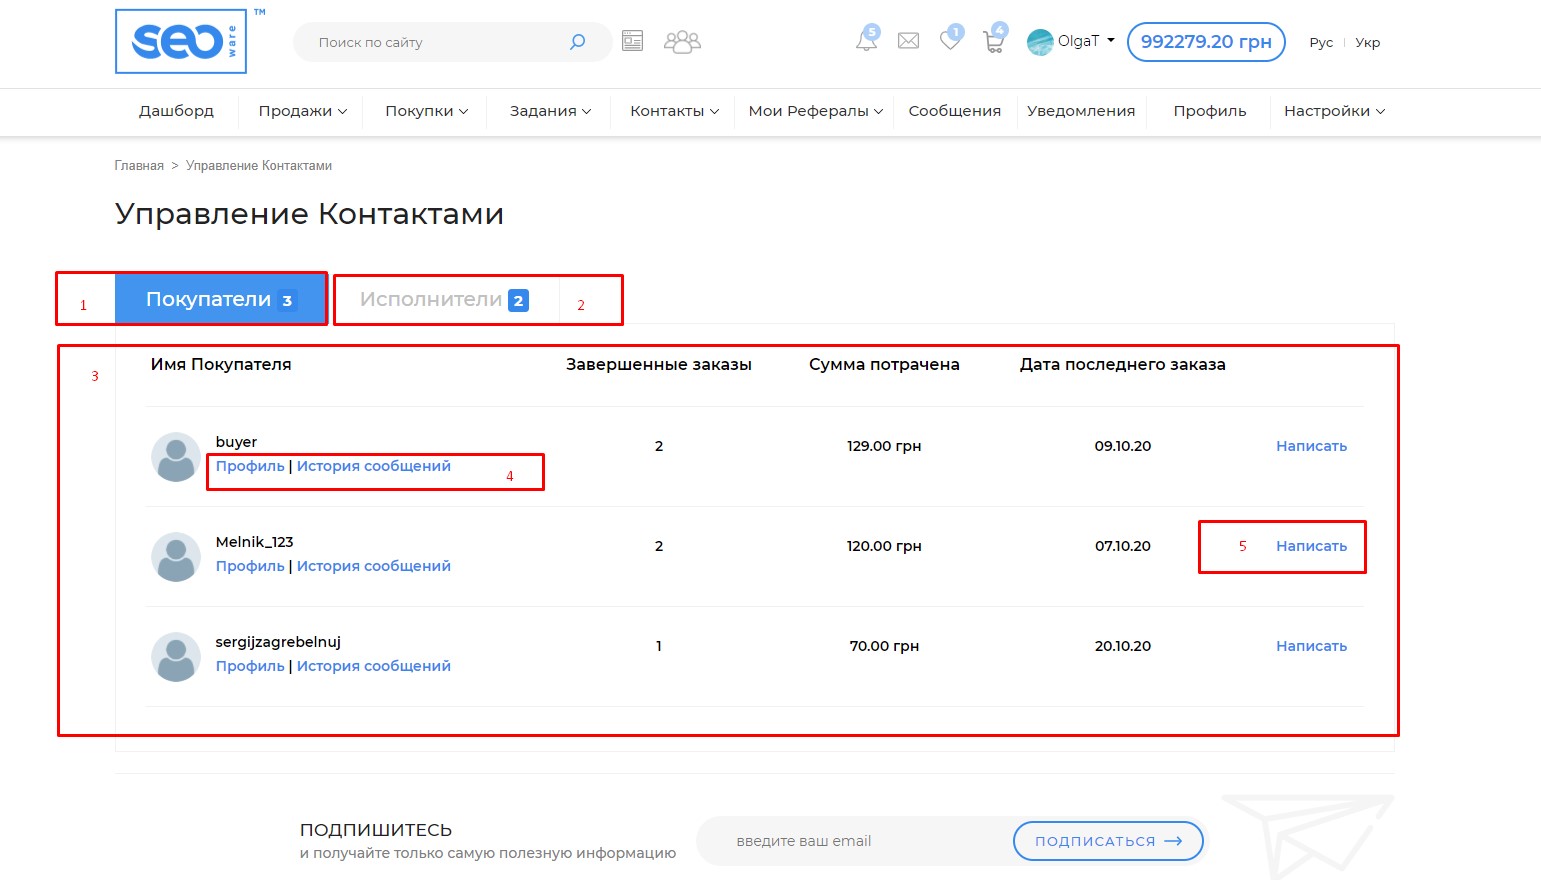
Task: Select the Покупатели tab
Action: (220, 300)
